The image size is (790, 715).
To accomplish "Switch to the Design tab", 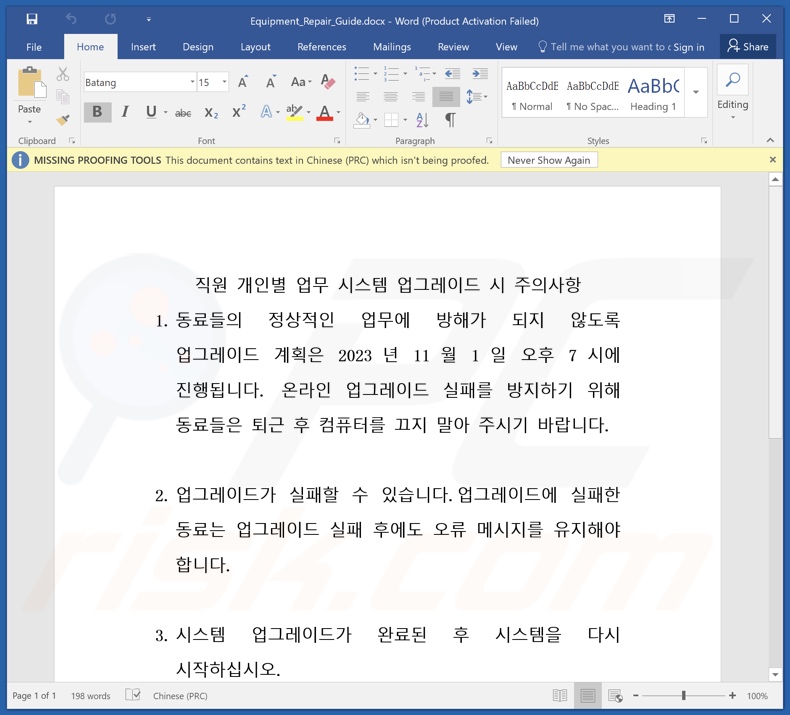I will [x=198, y=47].
